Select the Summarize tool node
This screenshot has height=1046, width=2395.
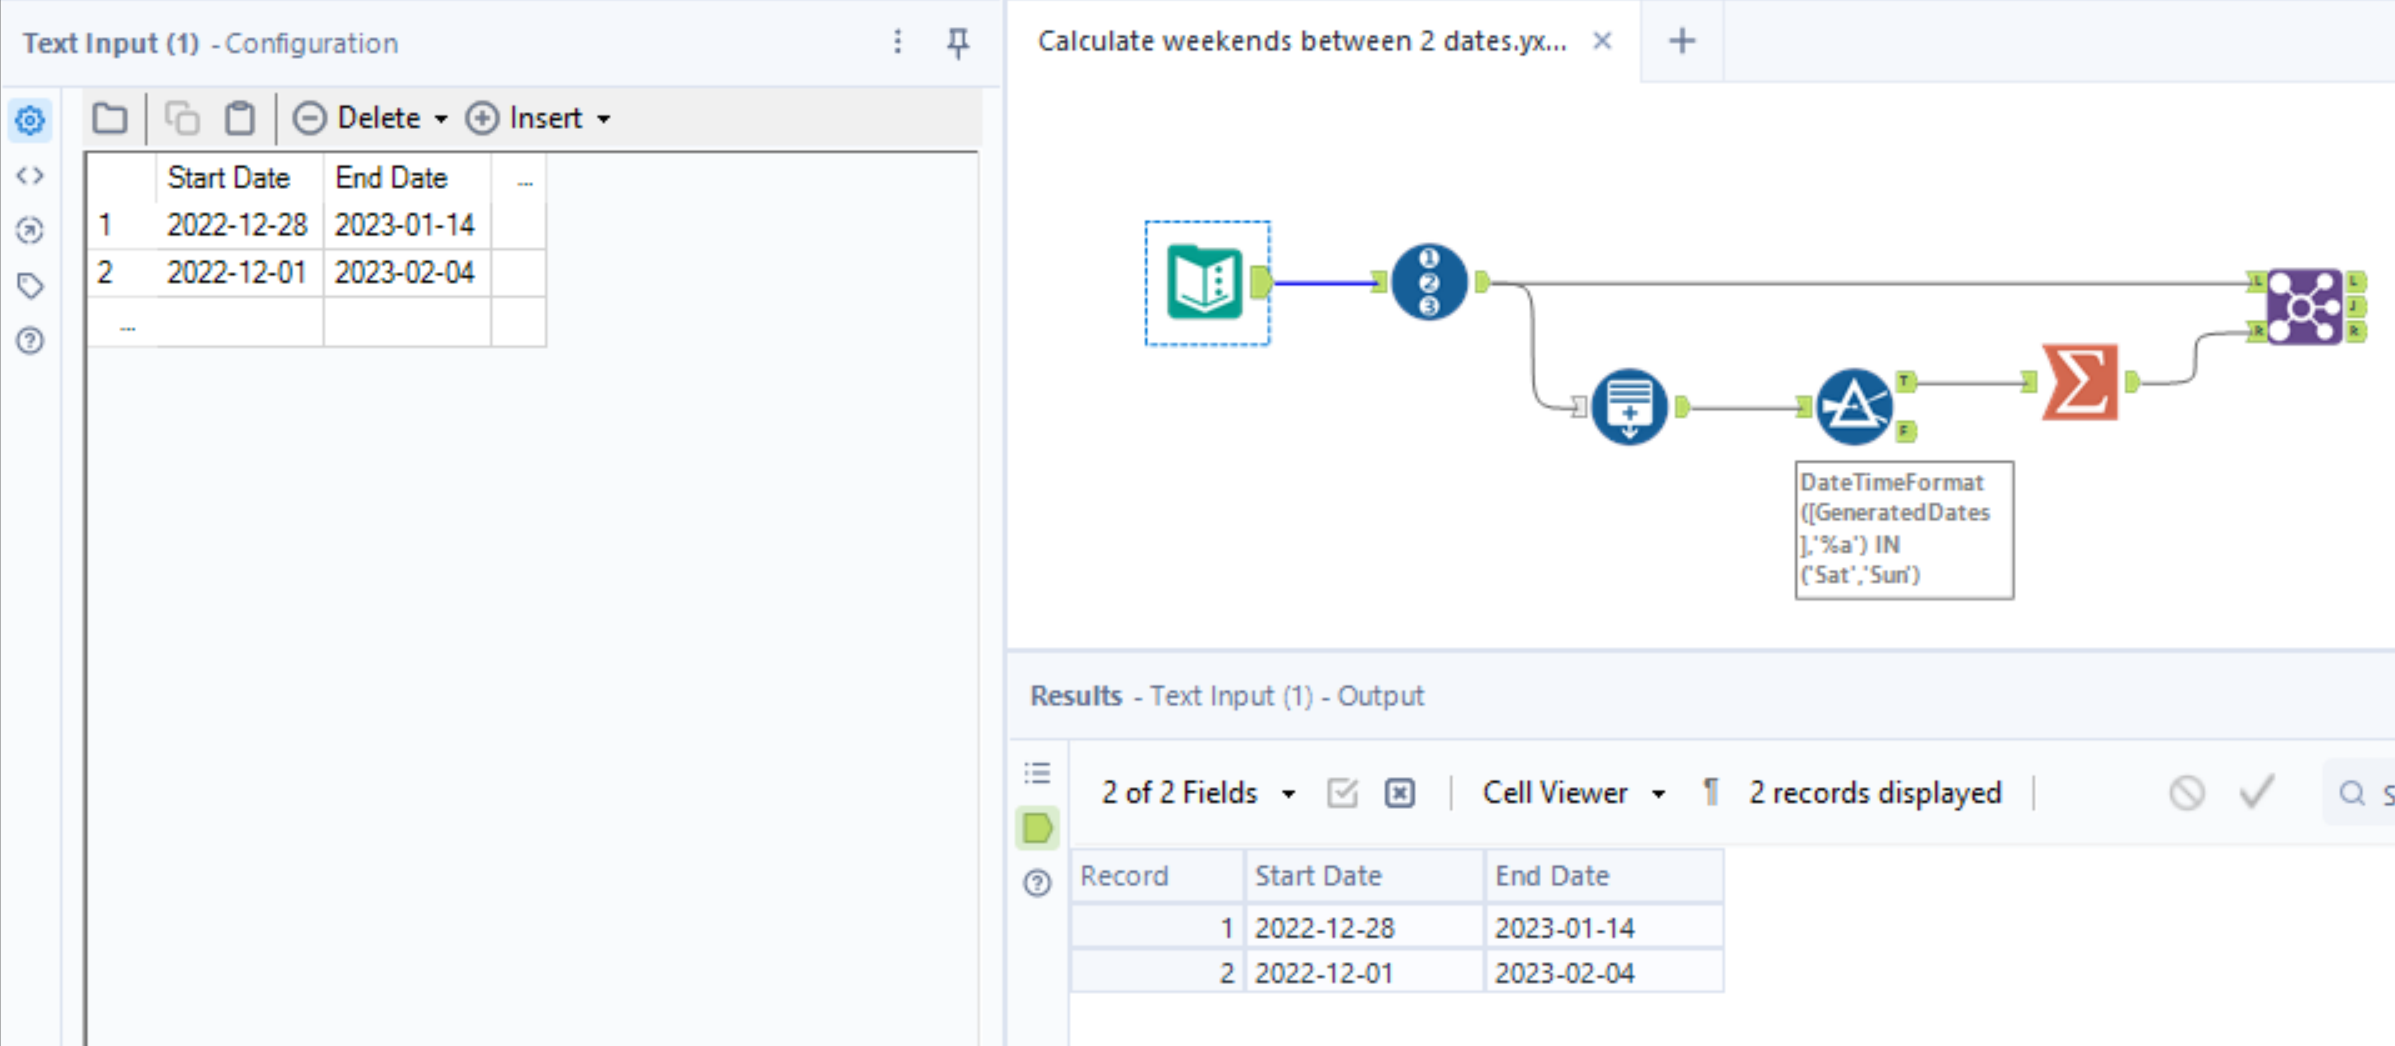click(2080, 382)
